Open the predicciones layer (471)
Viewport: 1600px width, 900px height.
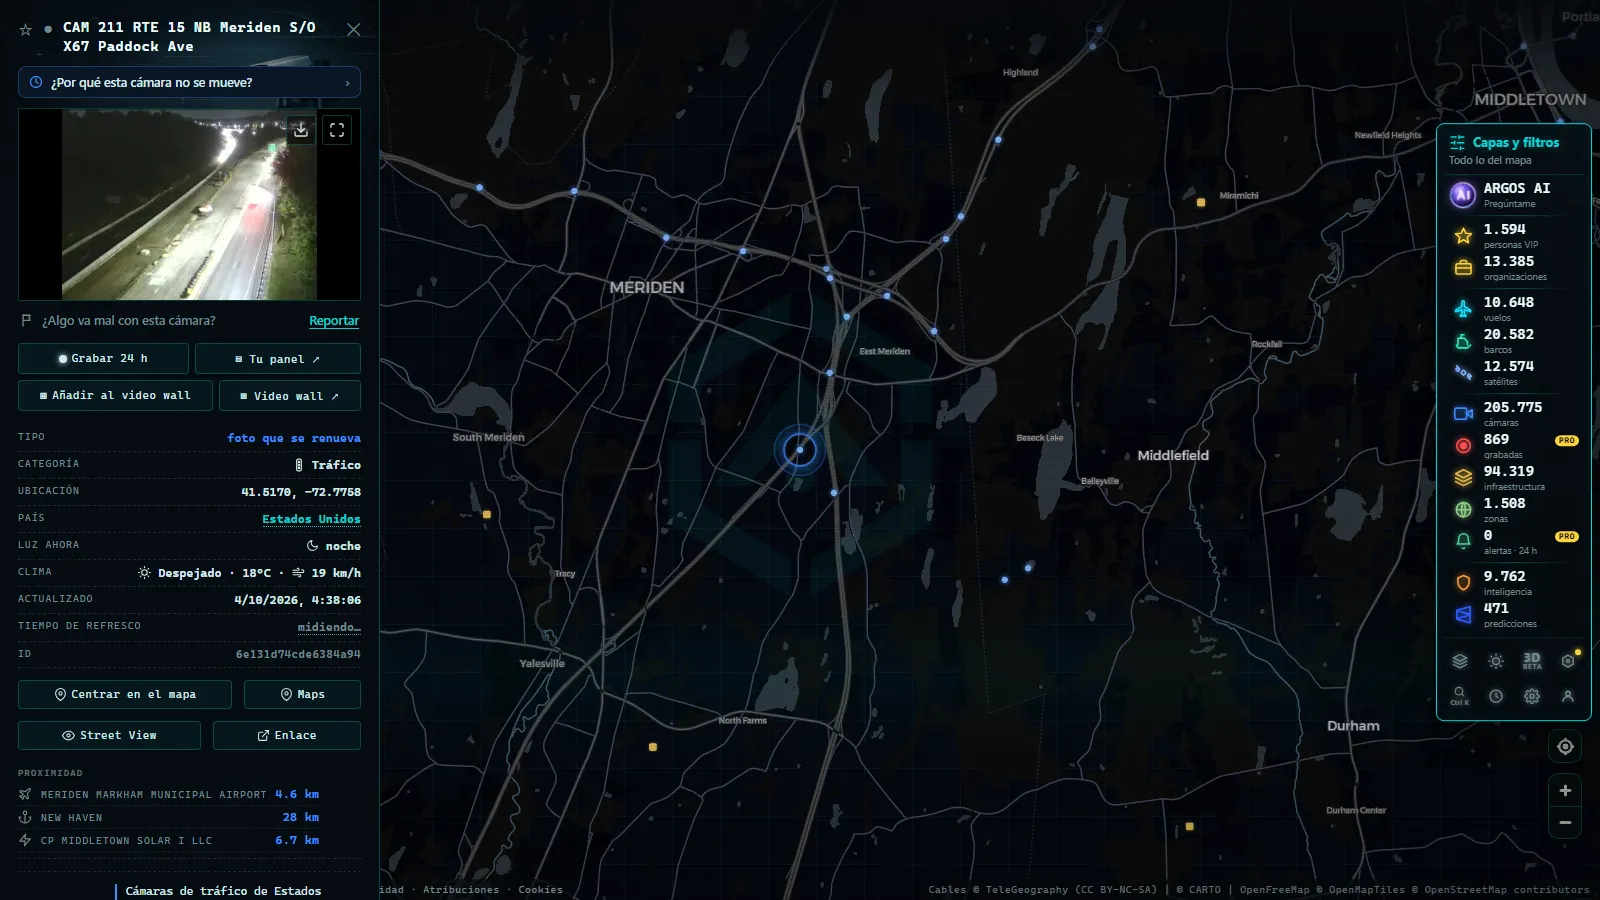click(x=1513, y=615)
